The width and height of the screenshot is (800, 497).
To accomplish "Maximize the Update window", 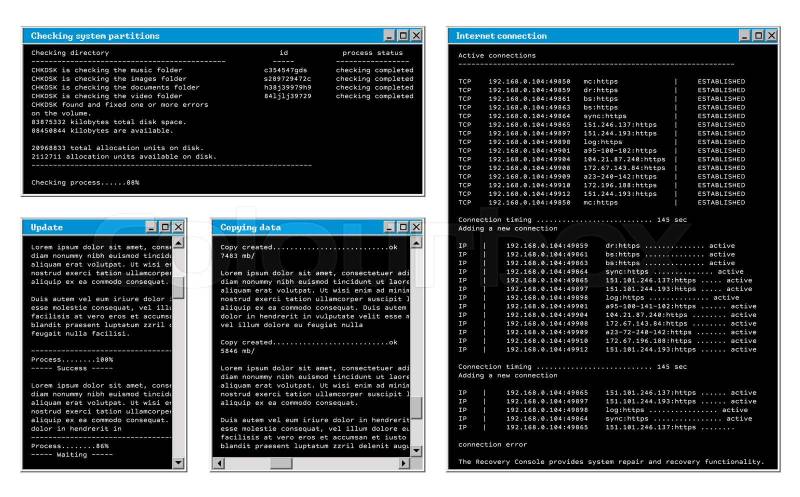I will pos(165,227).
